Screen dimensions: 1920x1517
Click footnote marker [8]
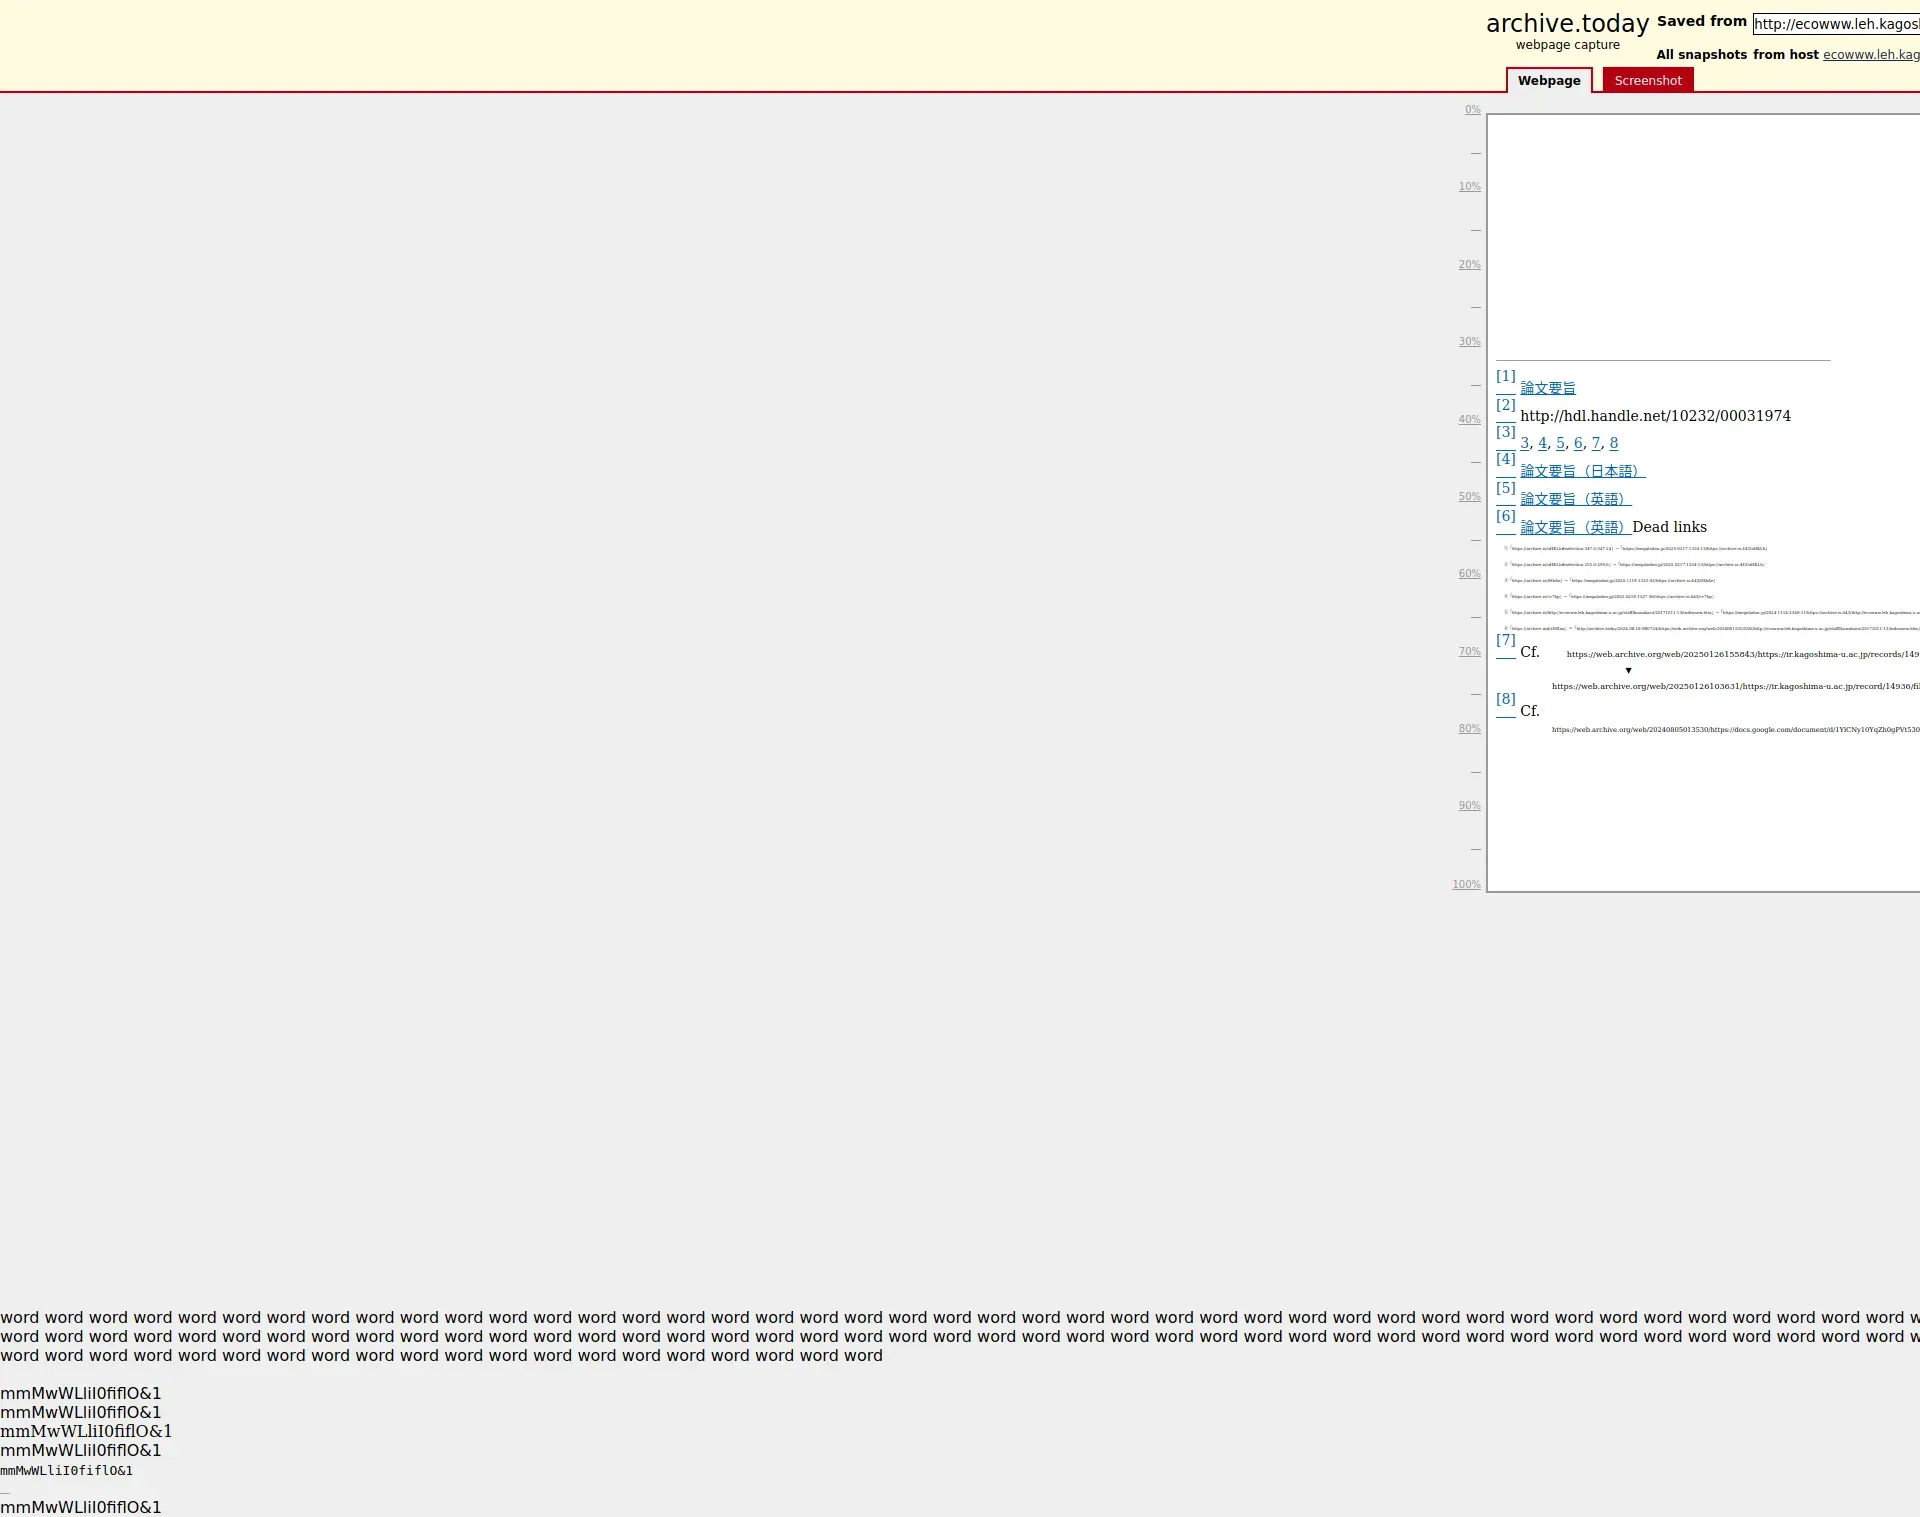point(1505,699)
